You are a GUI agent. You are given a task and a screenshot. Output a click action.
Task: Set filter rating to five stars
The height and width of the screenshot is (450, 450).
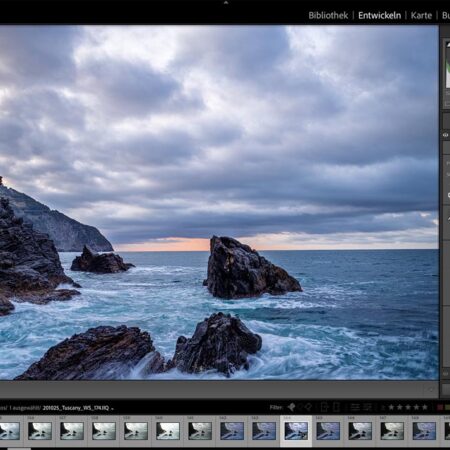point(424,407)
